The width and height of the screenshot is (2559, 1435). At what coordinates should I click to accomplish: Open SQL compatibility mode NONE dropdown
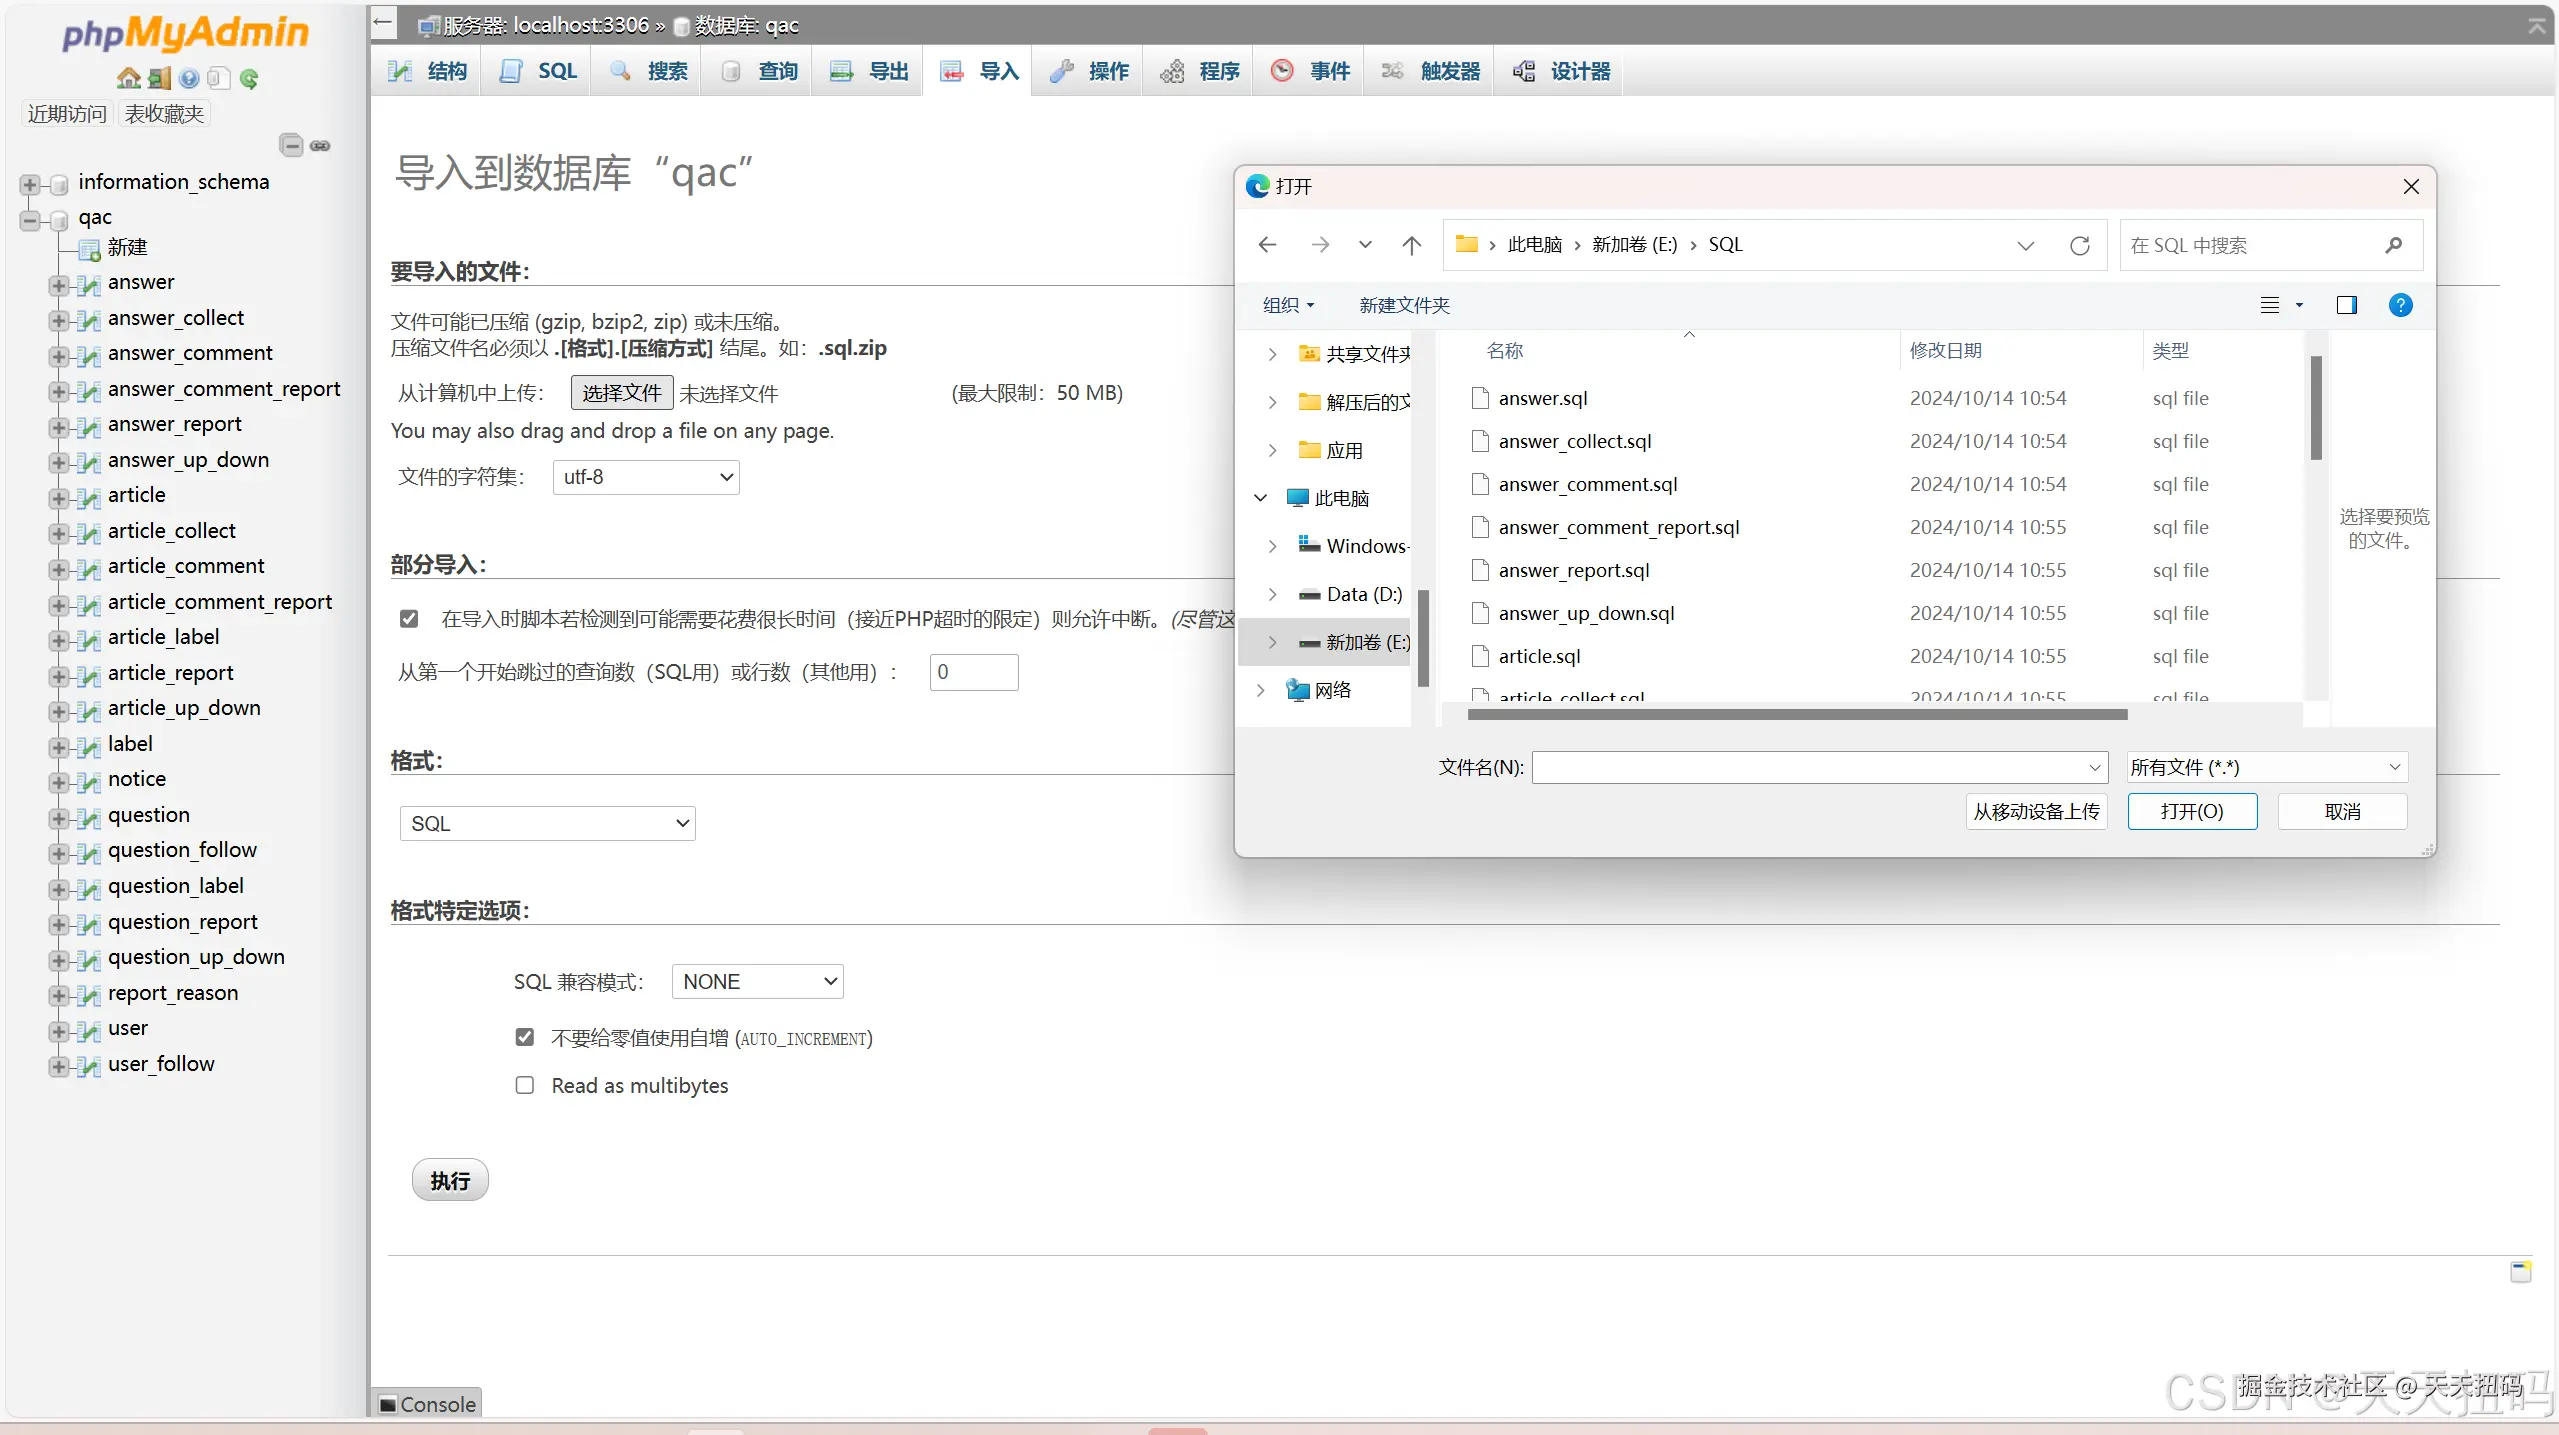tap(757, 982)
